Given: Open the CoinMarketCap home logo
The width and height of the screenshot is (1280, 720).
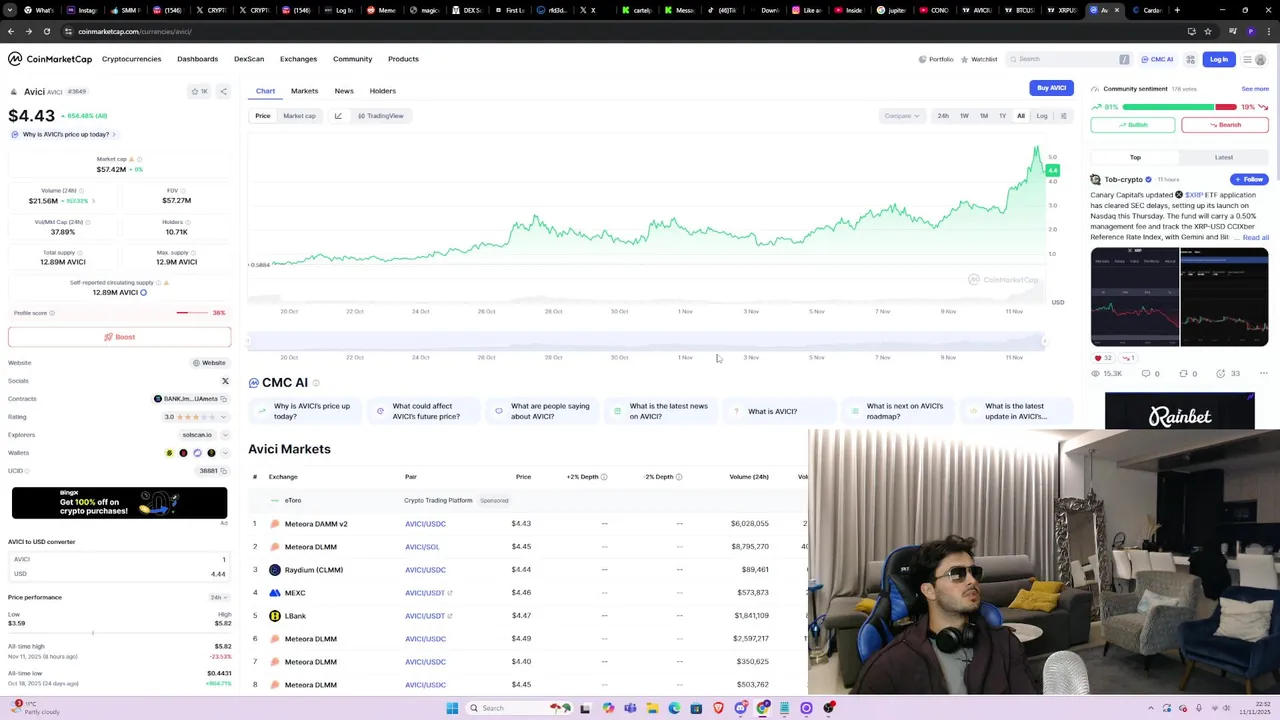Looking at the screenshot, I should point(50,59).
